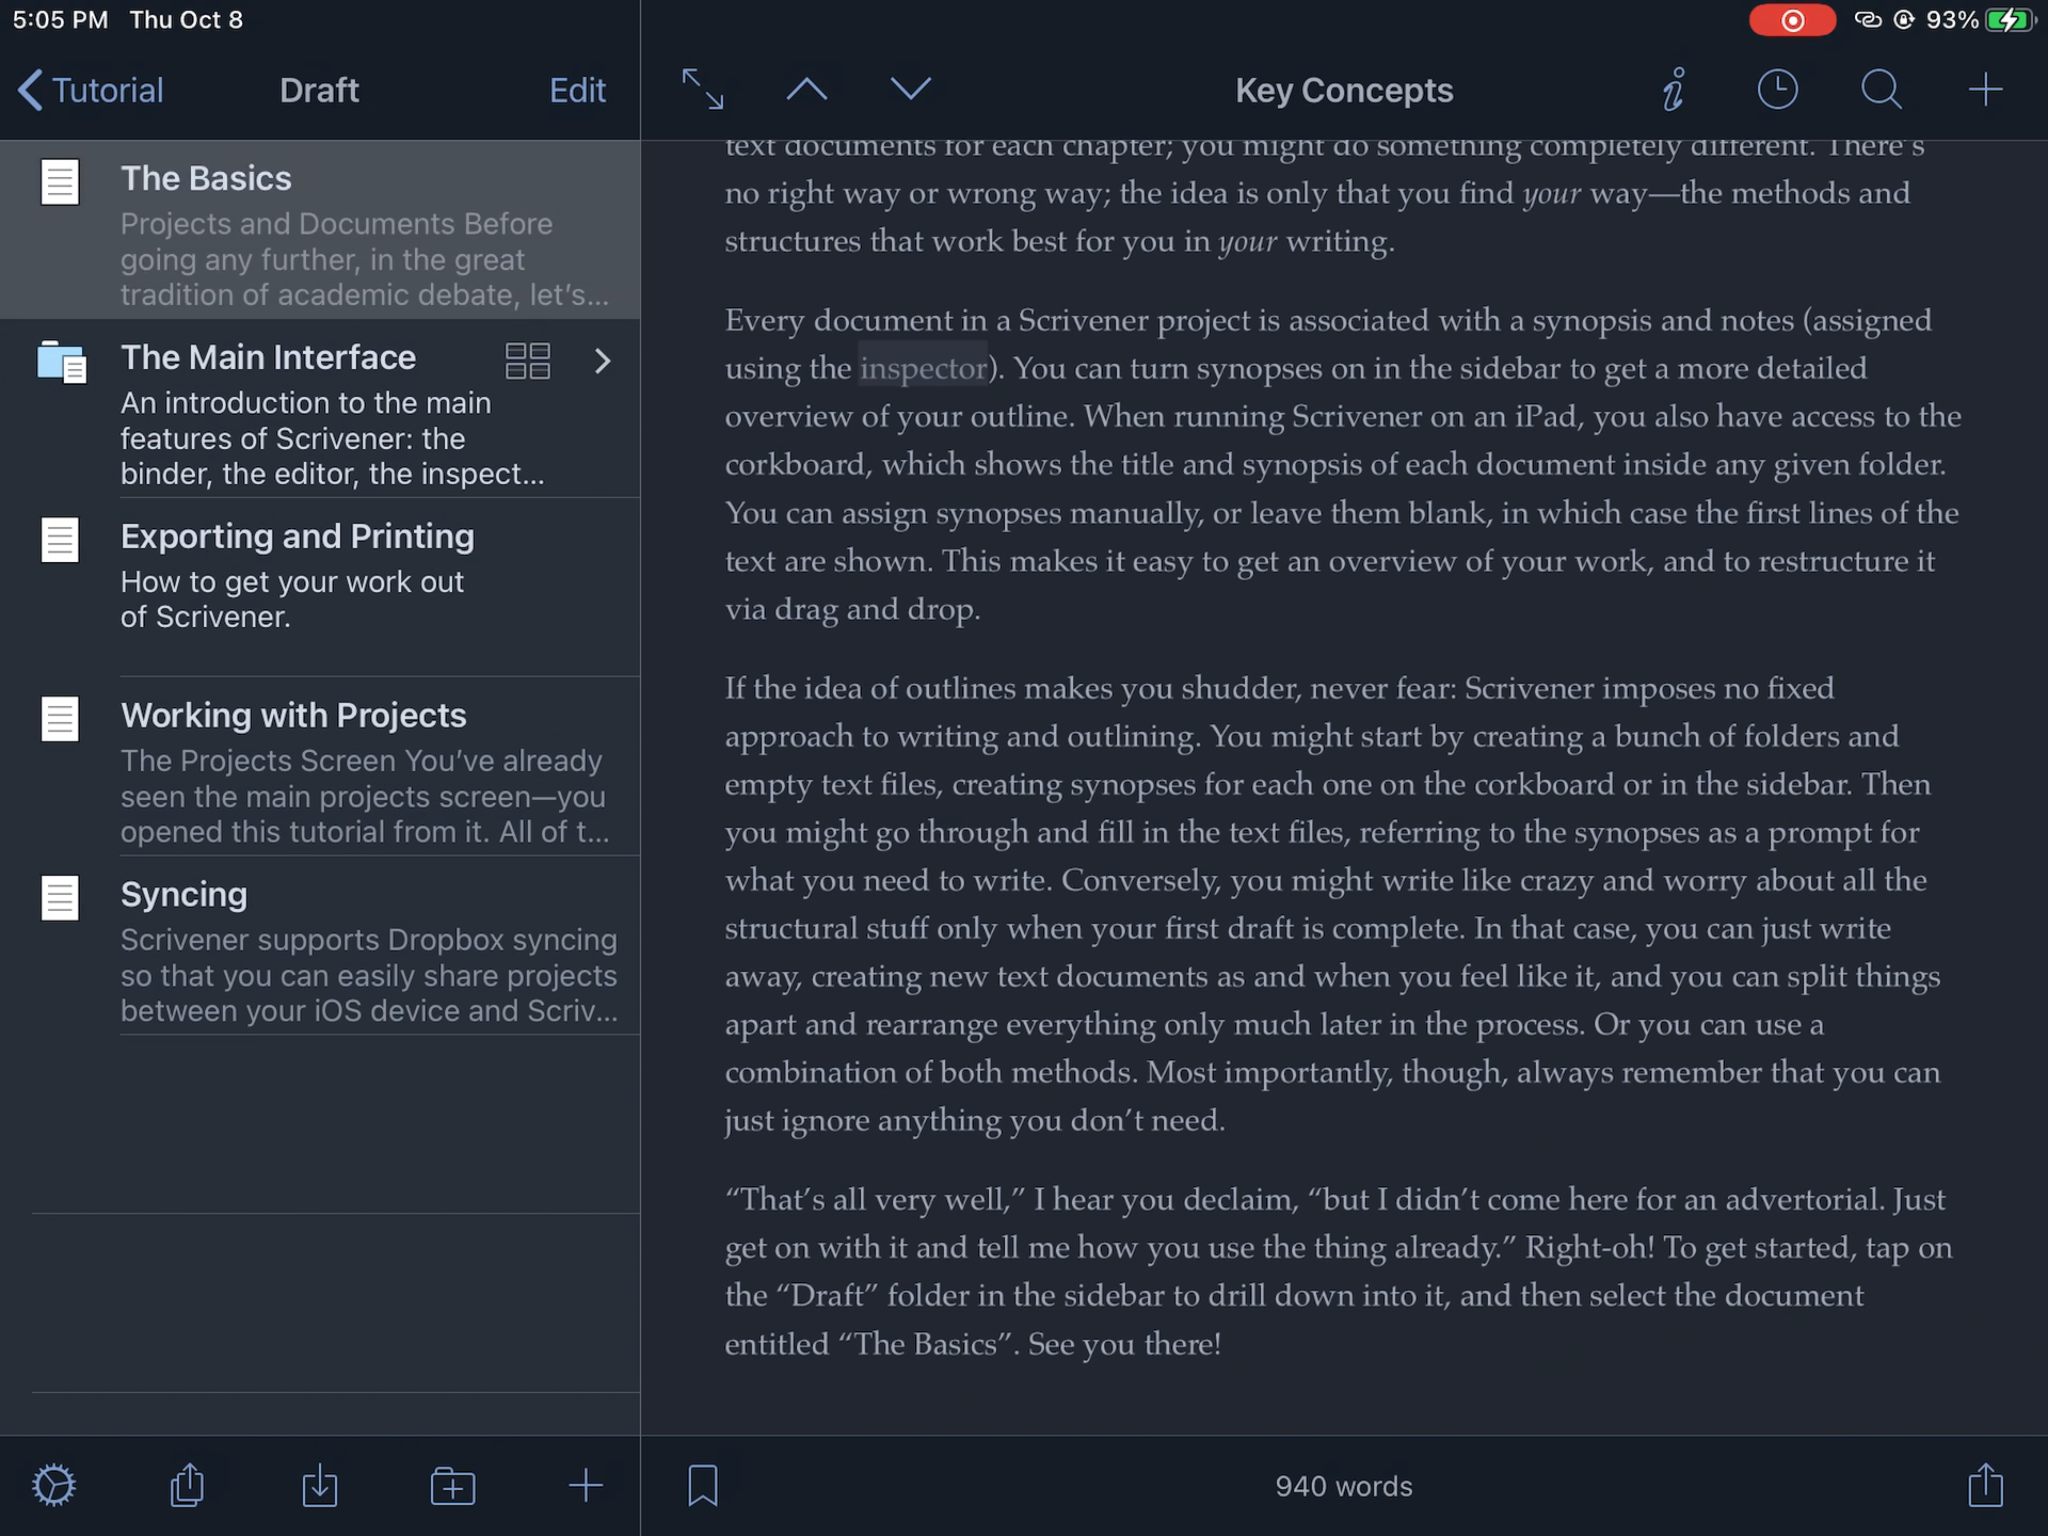The image size is (2048, 1536).
Task: Open The Basics document in the sidebar
Action: click(320, 230)
